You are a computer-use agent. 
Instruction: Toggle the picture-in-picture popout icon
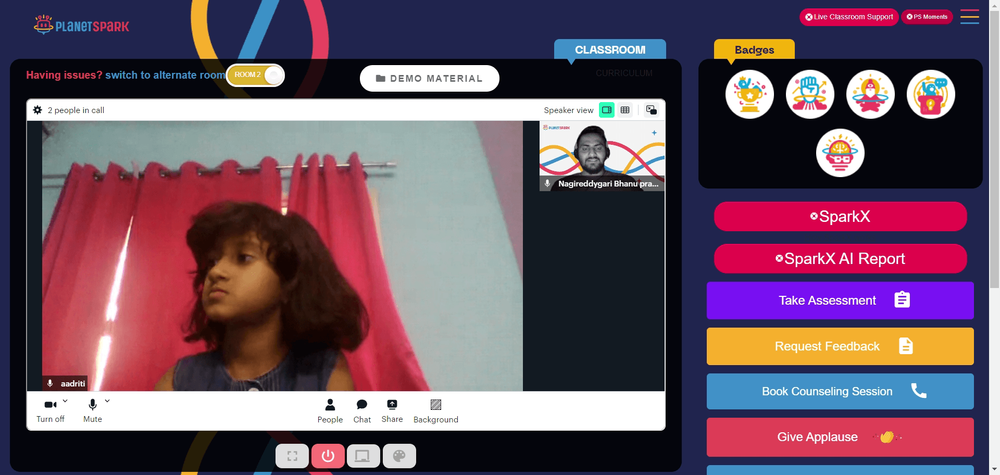651,110
